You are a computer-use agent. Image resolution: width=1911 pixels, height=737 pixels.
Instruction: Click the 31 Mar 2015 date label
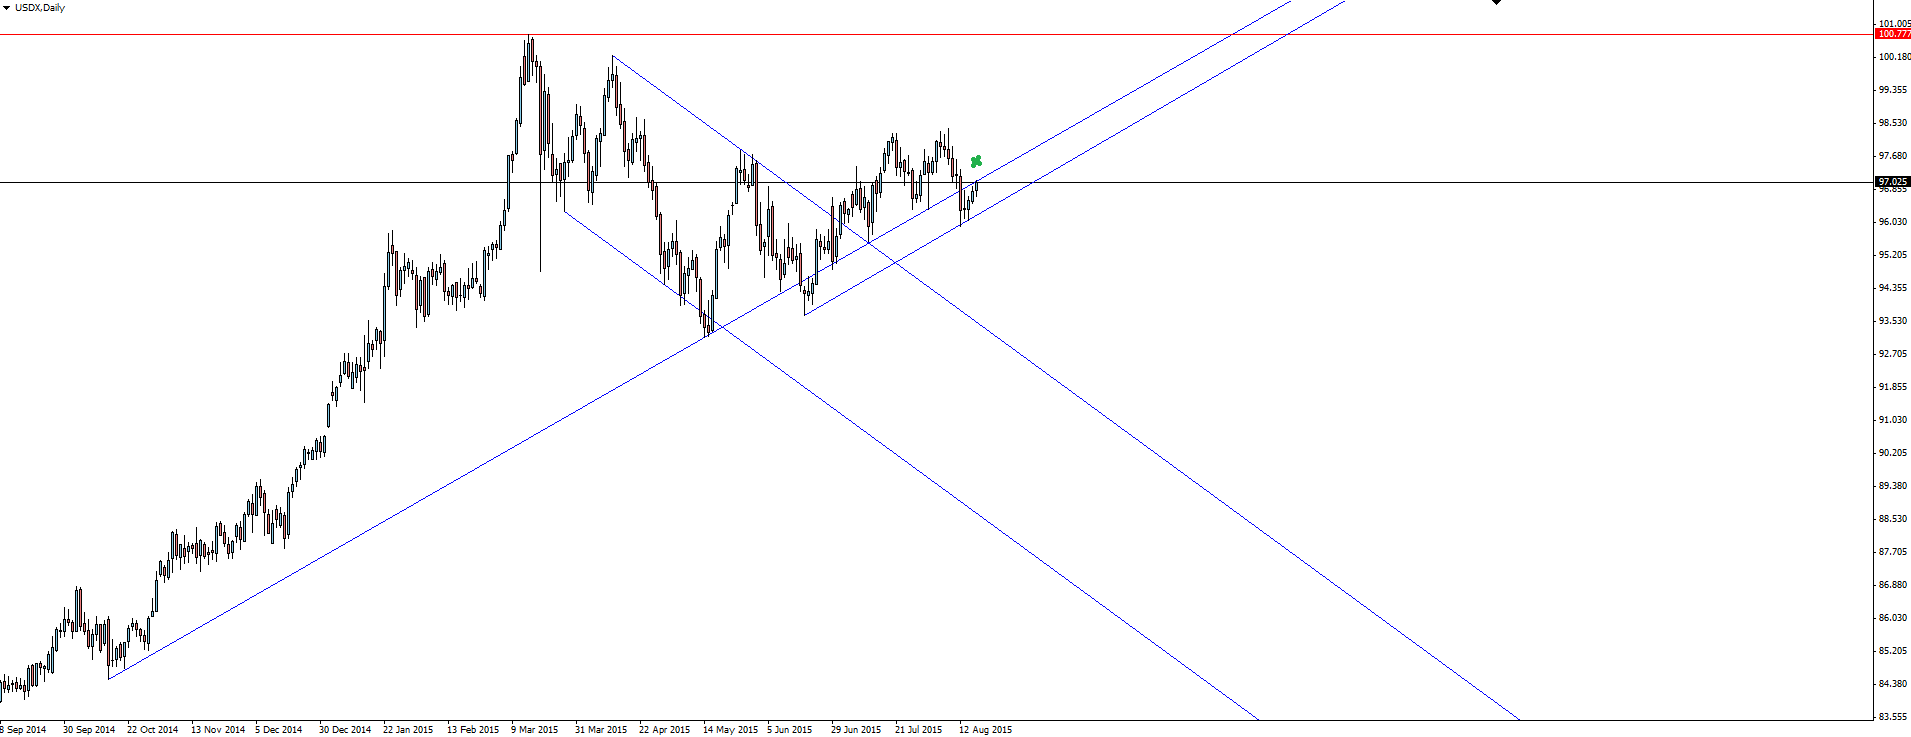601,730
